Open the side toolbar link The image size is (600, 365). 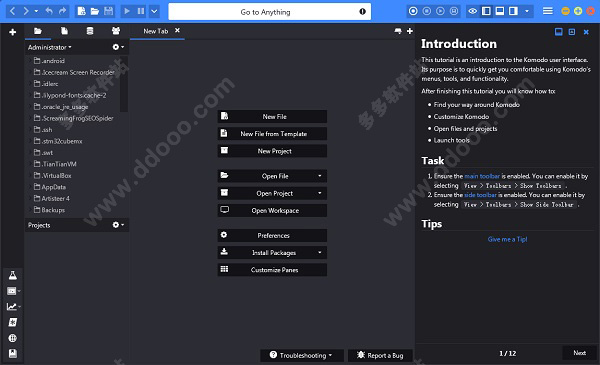(x=480, y=195)
